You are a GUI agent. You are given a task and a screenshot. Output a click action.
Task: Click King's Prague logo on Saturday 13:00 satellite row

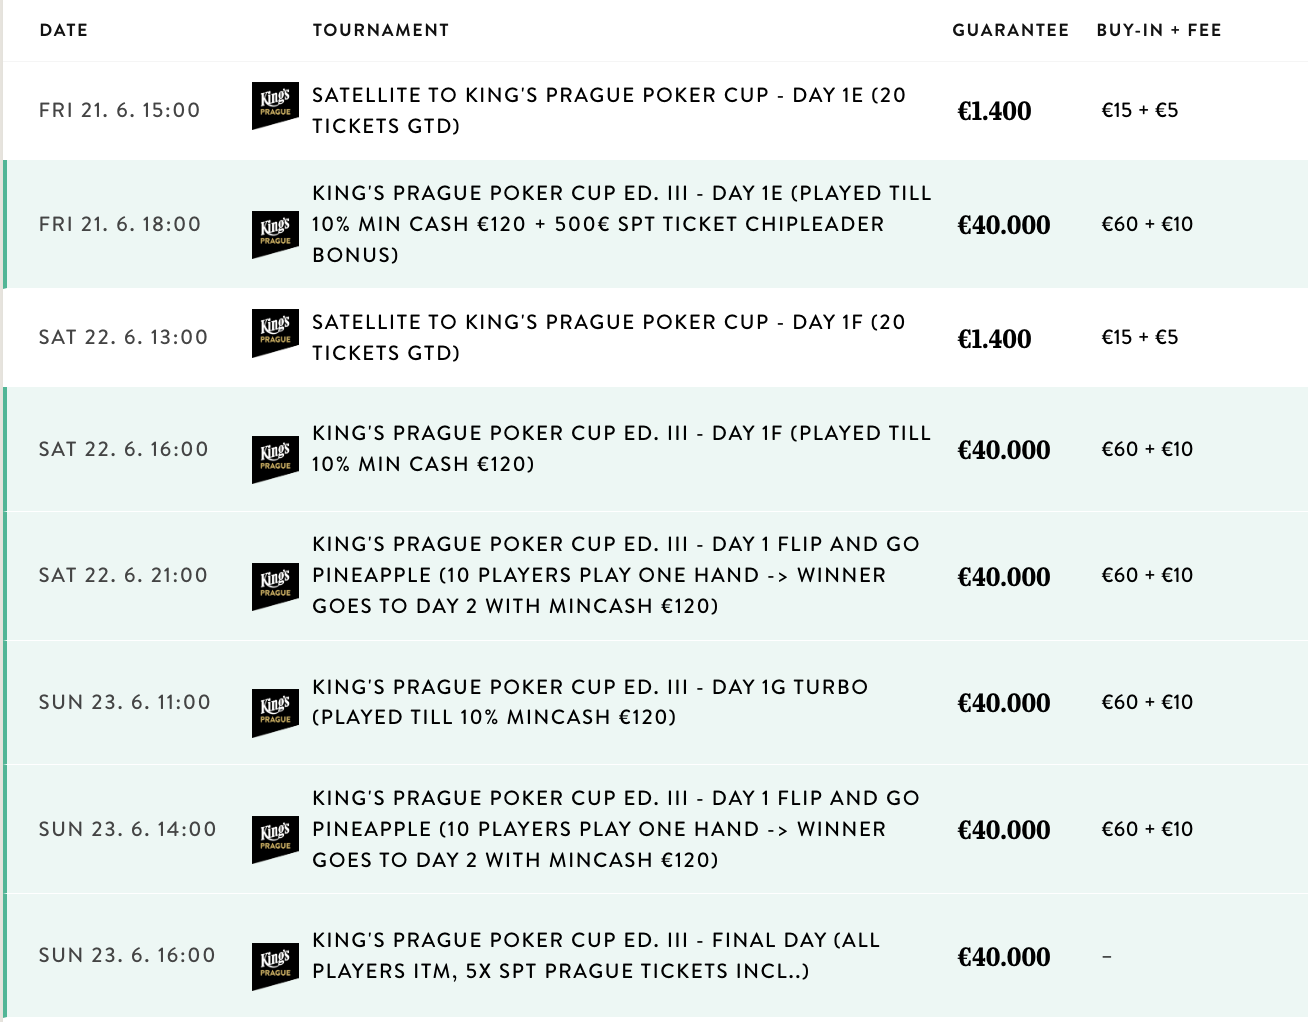(275, 333)
